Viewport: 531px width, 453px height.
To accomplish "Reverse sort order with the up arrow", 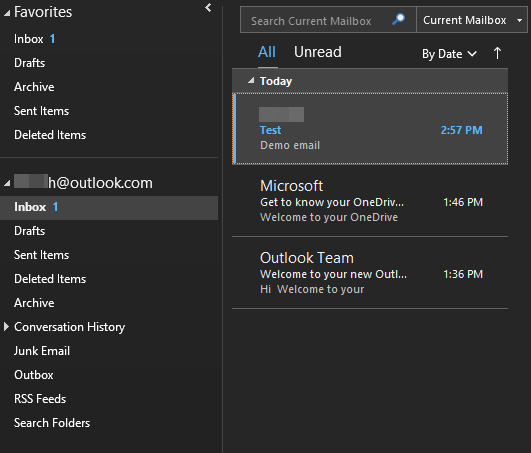I will [497, 53].
